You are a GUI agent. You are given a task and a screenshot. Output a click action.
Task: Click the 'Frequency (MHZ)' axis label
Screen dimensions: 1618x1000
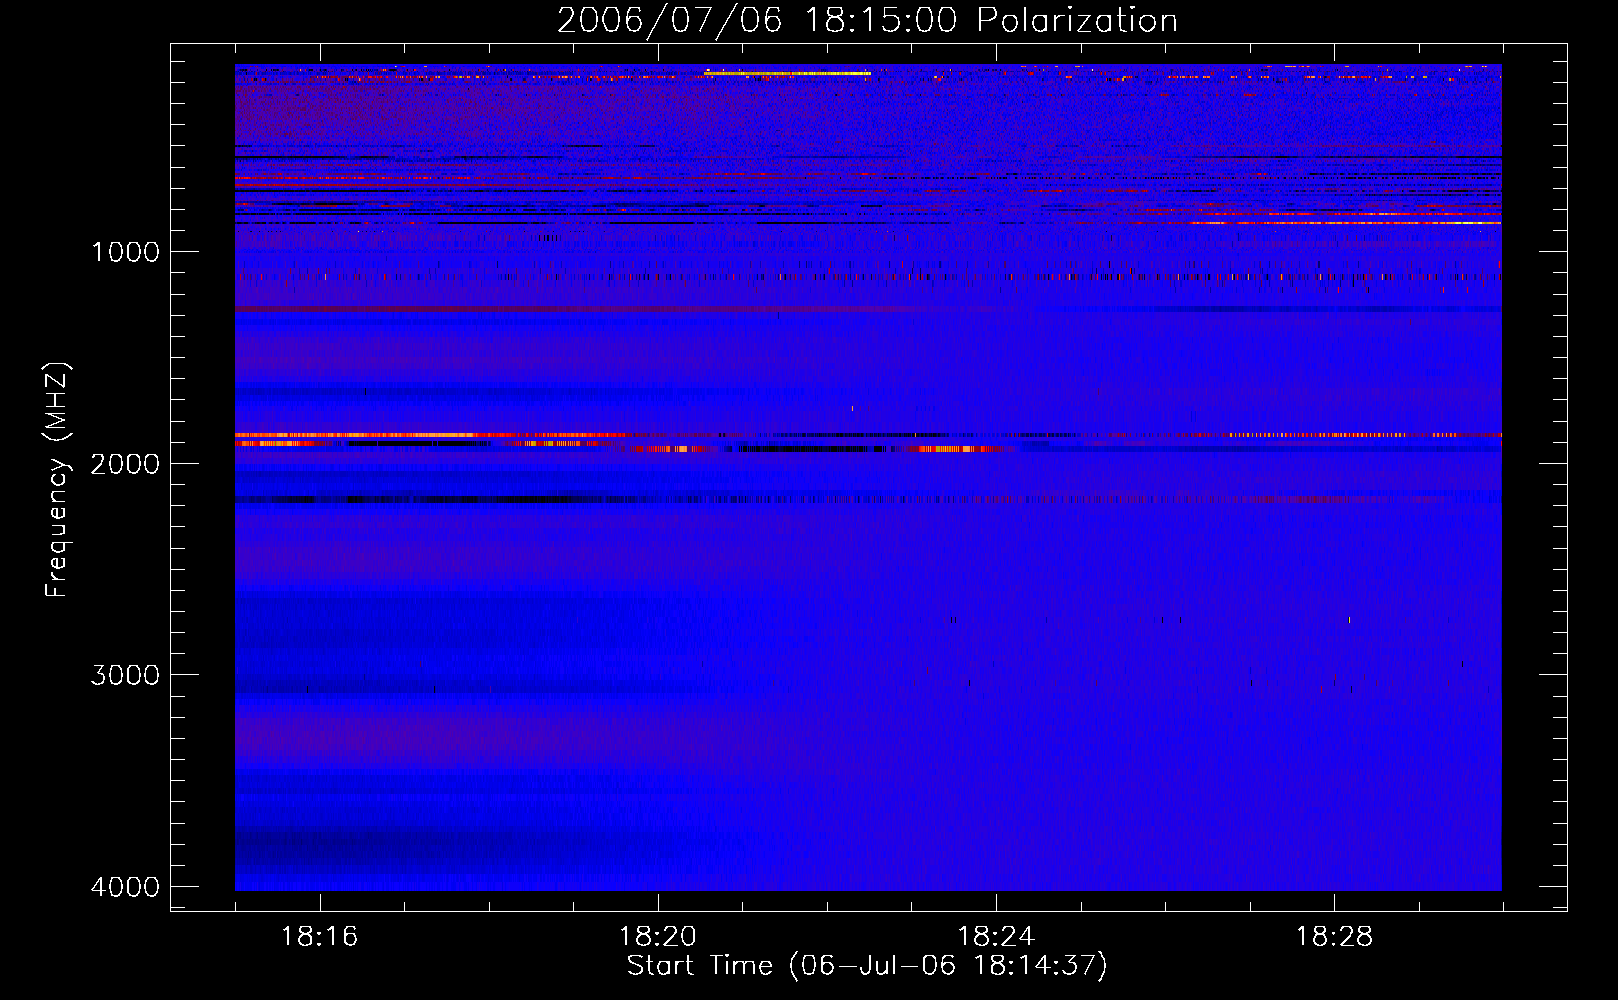[57, 480]
